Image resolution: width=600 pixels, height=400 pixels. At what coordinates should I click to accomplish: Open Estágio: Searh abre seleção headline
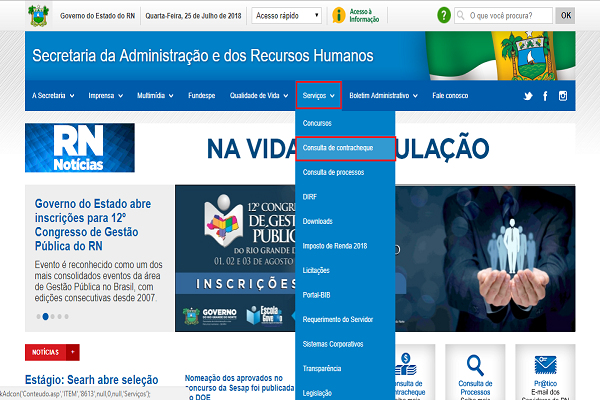point(91,380)
